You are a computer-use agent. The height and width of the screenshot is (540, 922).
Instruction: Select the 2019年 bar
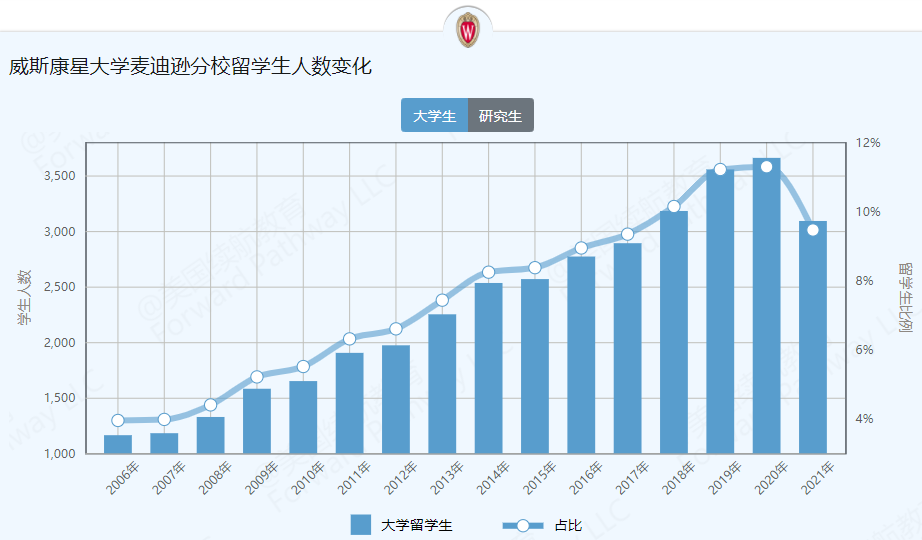720,311
